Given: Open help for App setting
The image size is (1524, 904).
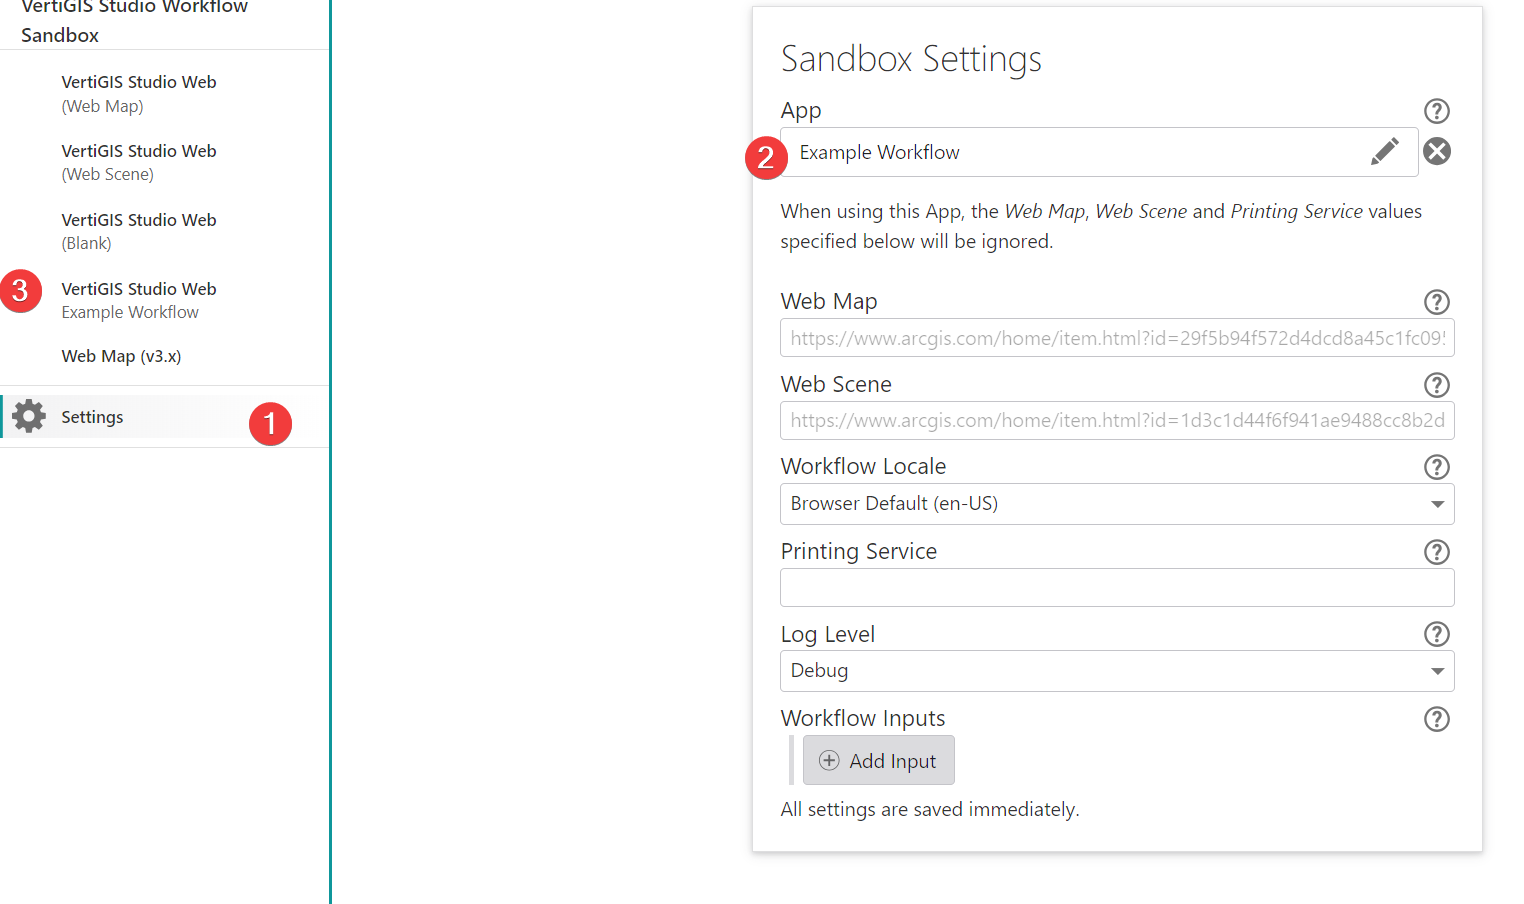Looking at the screenshot, I should pyautogui.click(x=1437, y=111).
